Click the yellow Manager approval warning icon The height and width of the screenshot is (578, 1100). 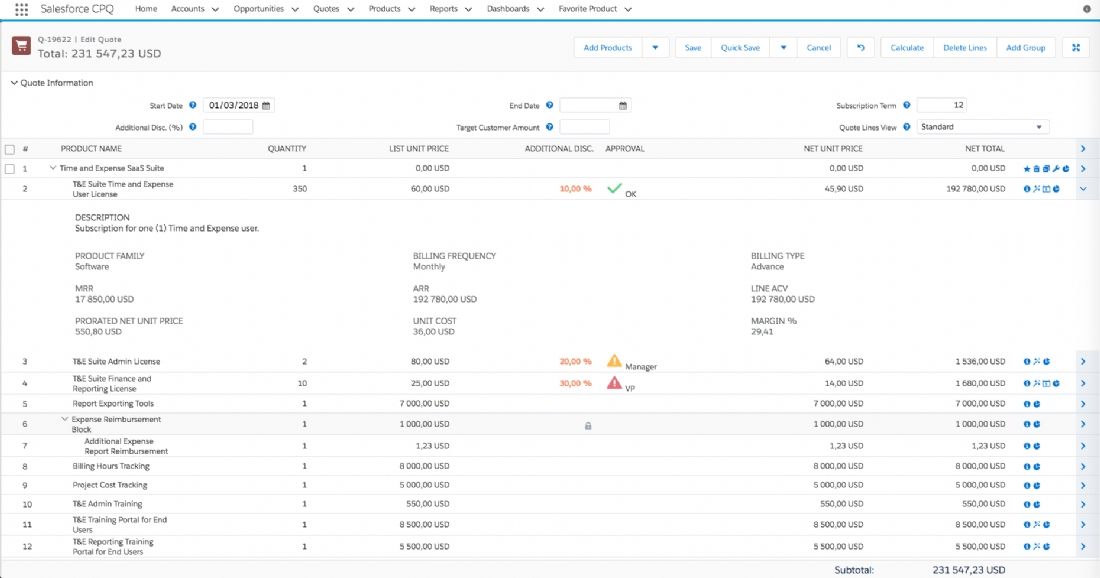click(x=615, y=361)
